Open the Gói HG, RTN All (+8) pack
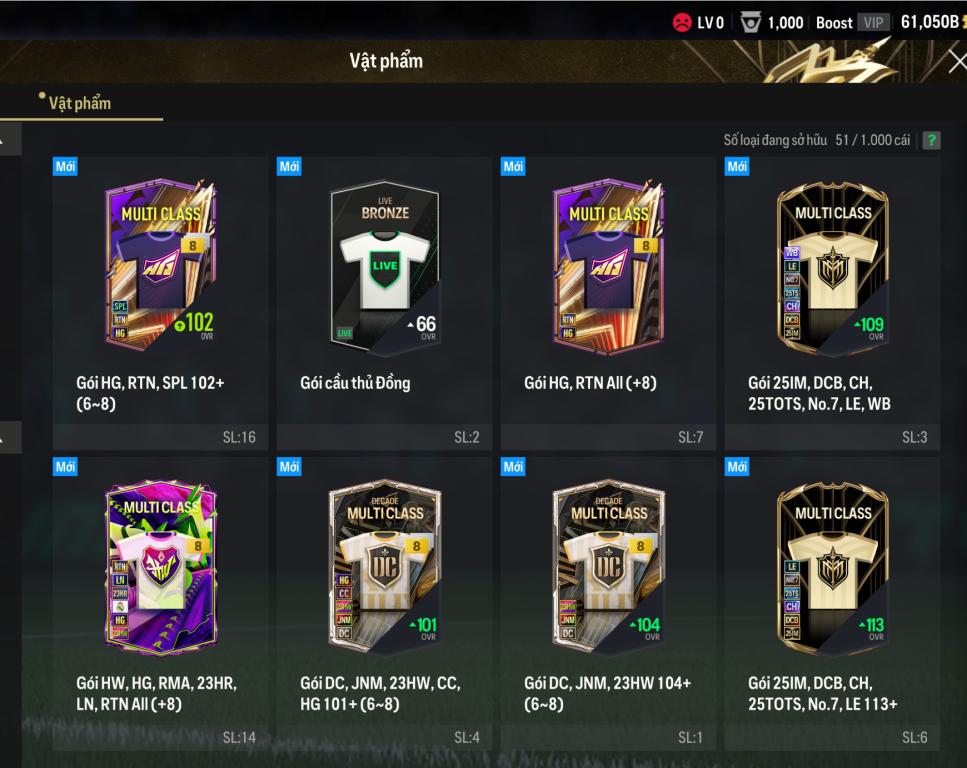 click(609, 267)
